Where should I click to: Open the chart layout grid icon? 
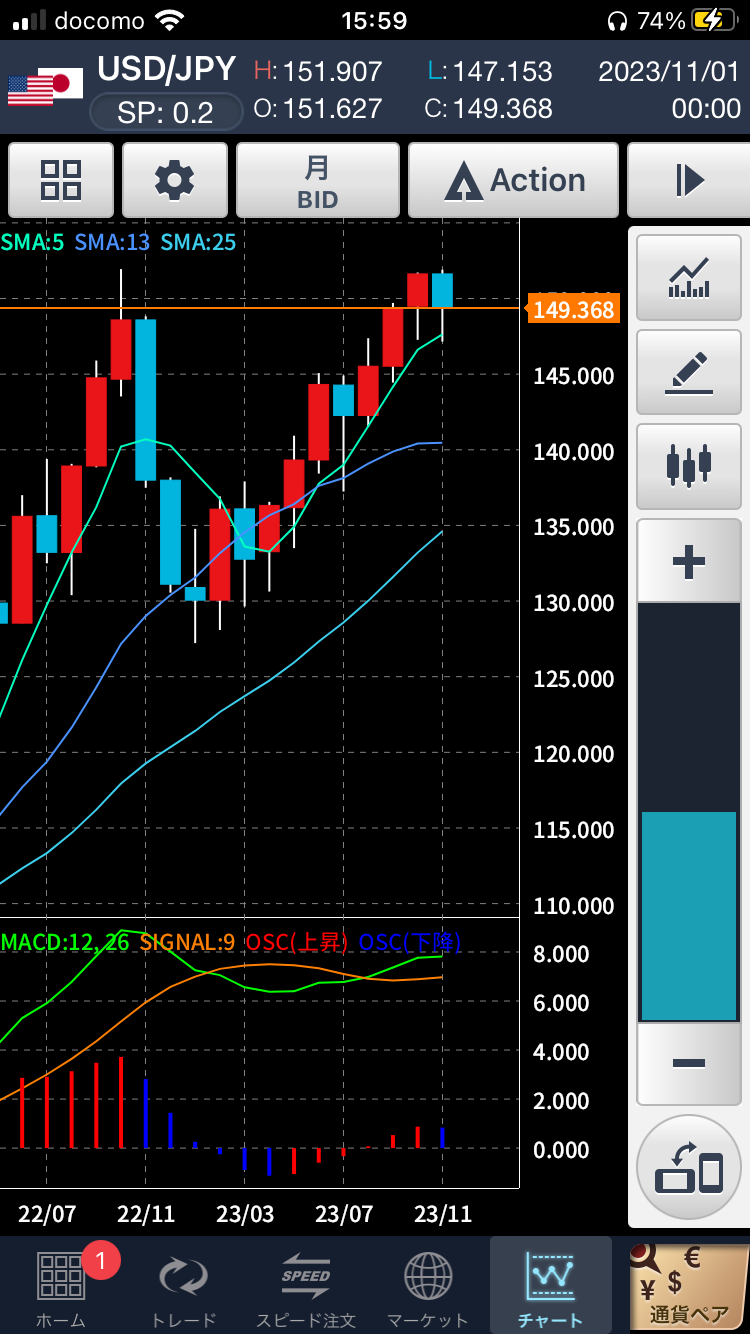point(61,180)
